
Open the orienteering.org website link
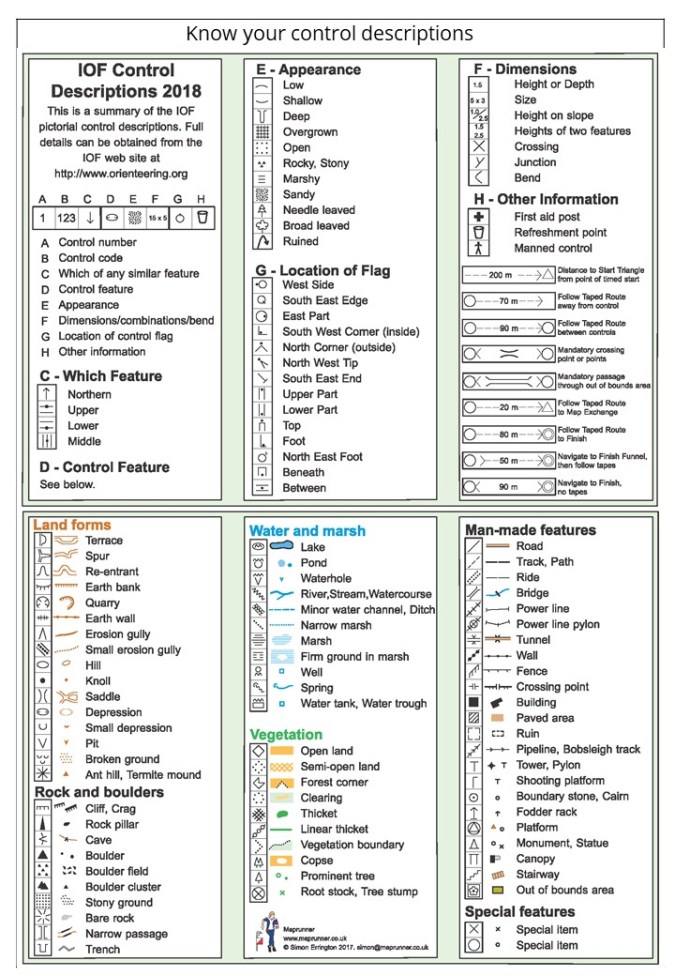[121, 174]
